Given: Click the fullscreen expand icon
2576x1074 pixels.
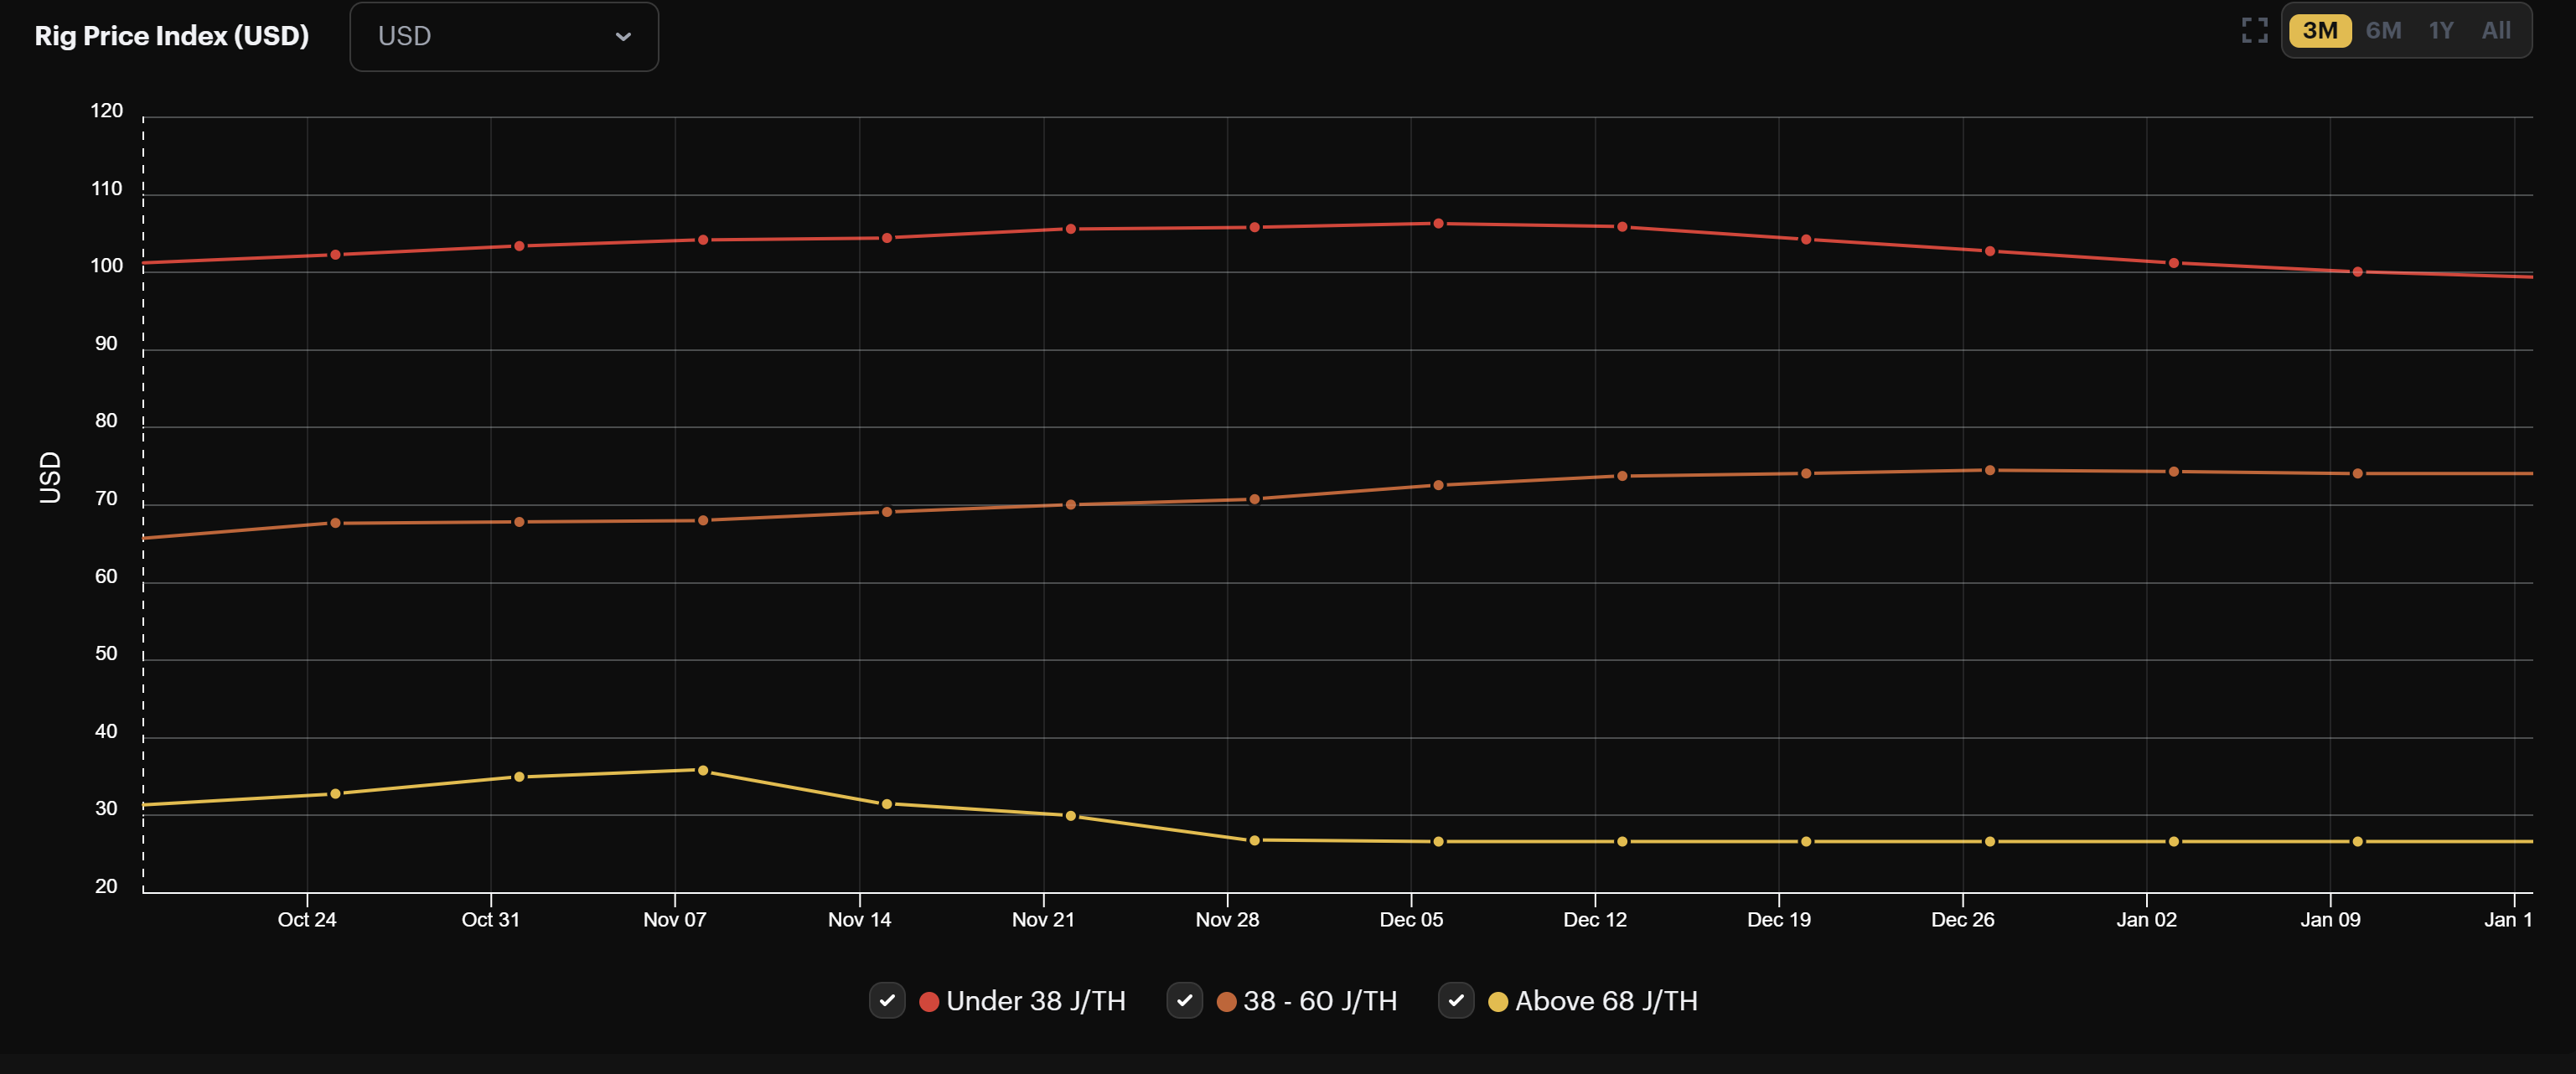Looking at the screenshot, I should click(2254, 31).
